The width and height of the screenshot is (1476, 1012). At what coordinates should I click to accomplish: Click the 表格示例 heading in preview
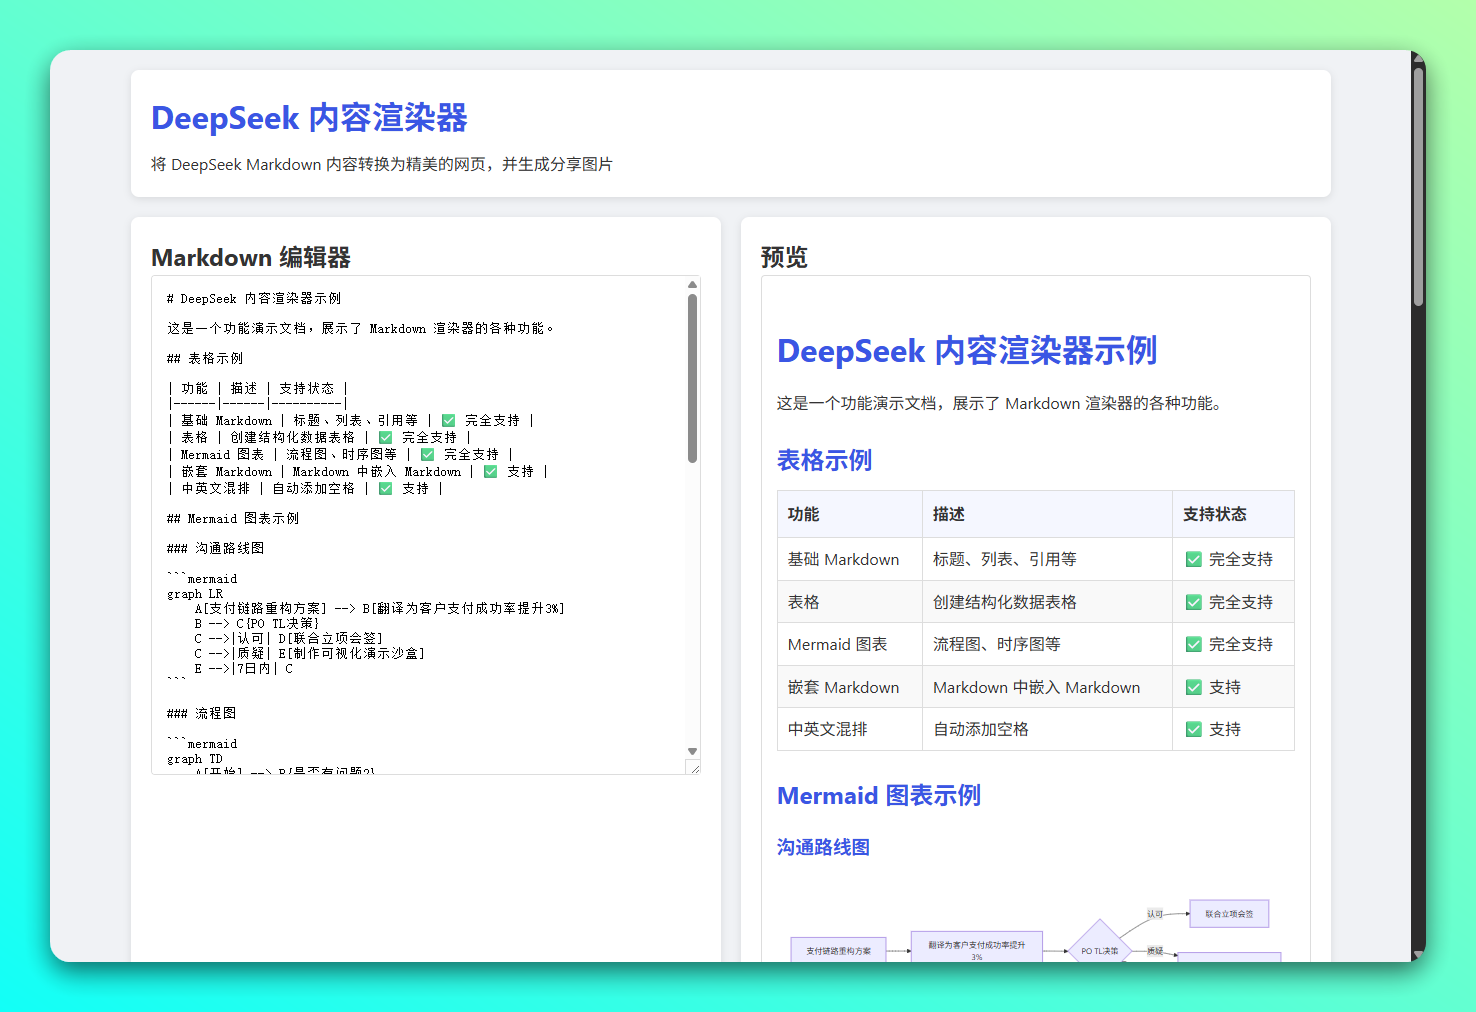824,460
